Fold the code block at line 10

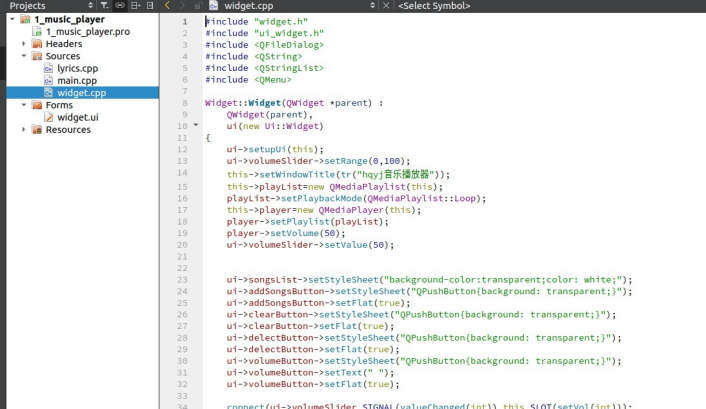click(196, 125)
